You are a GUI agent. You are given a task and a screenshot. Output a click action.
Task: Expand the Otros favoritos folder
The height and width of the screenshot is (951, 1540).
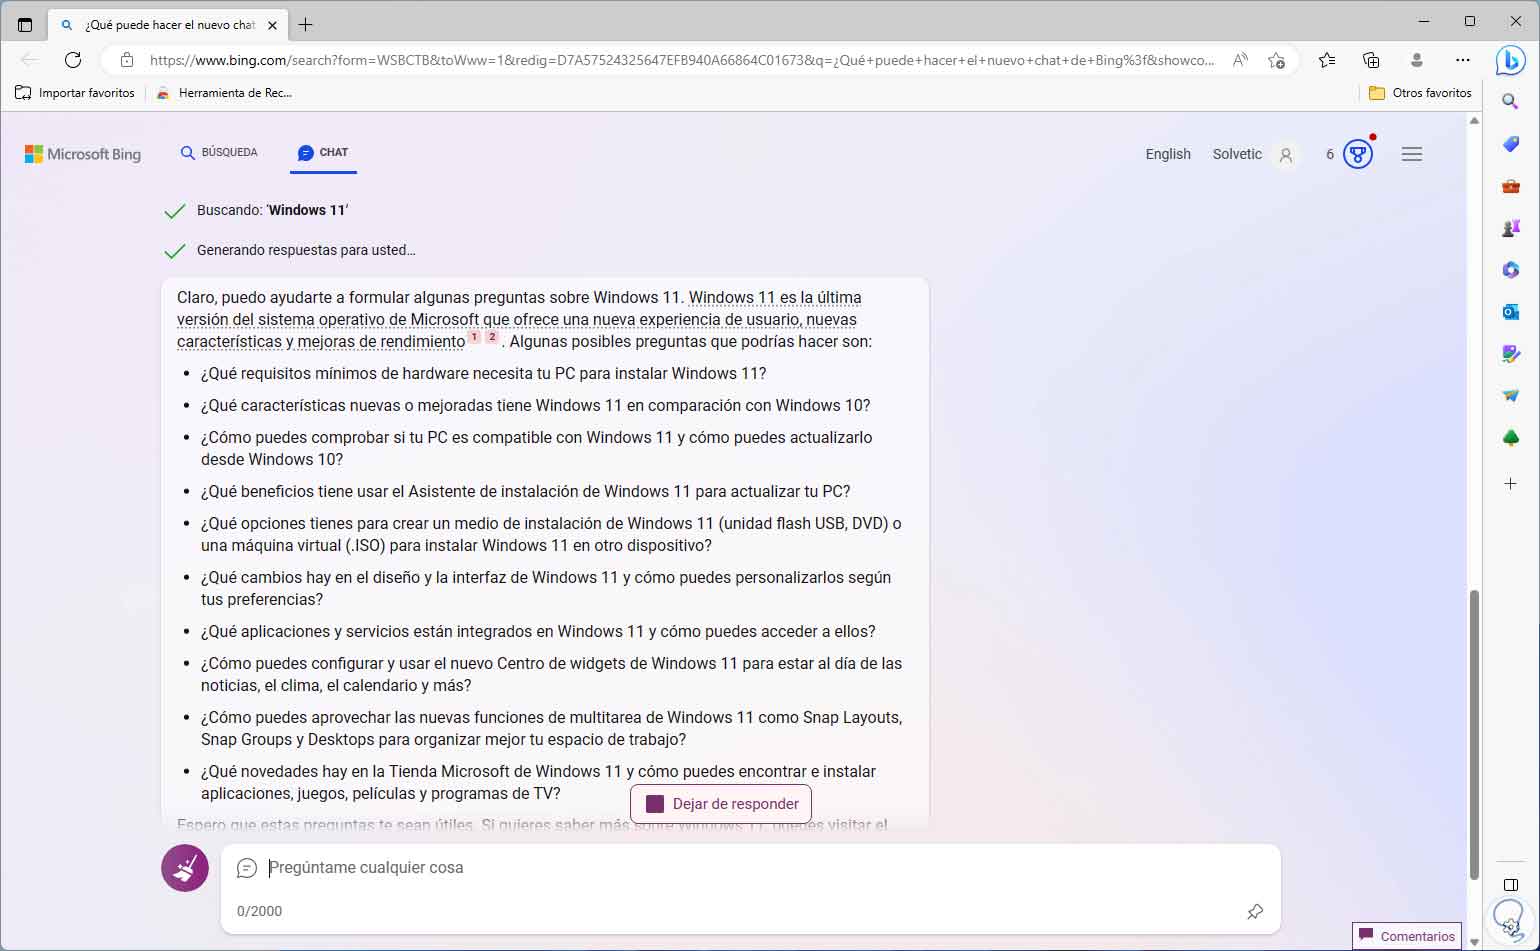(x=1420, y=93)
